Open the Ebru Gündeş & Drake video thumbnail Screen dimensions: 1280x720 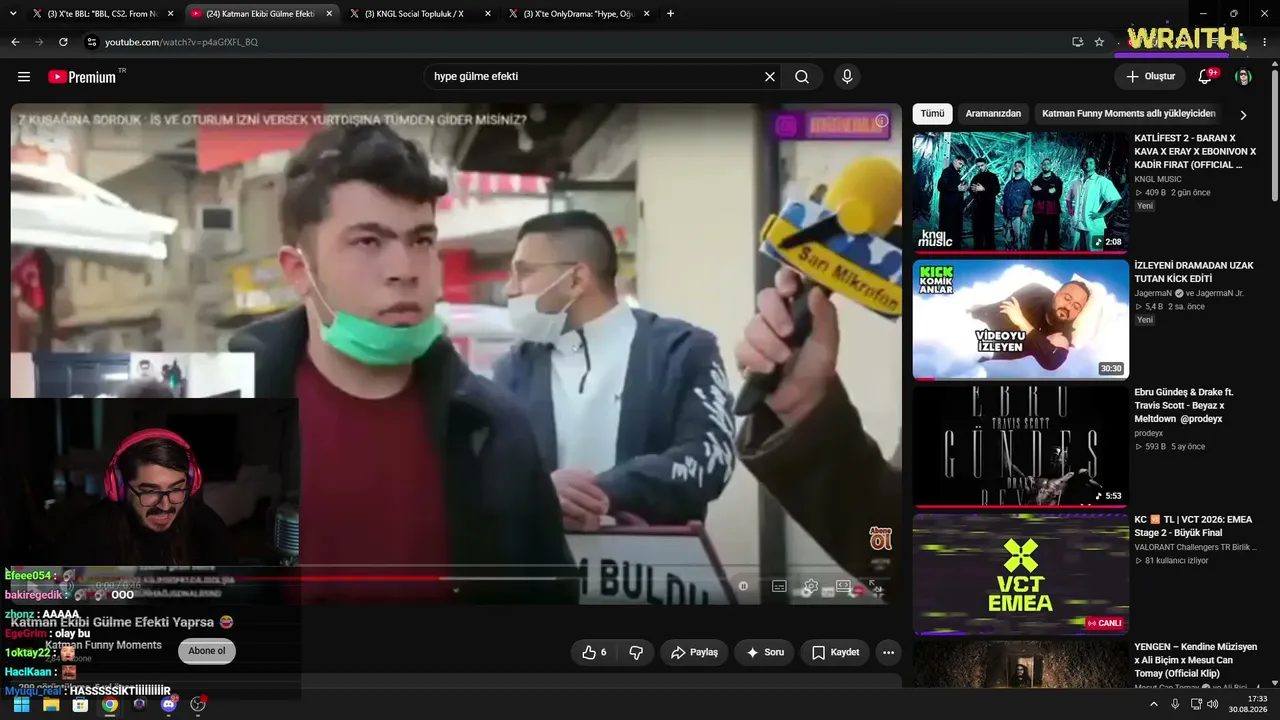tap(1021, 446)
